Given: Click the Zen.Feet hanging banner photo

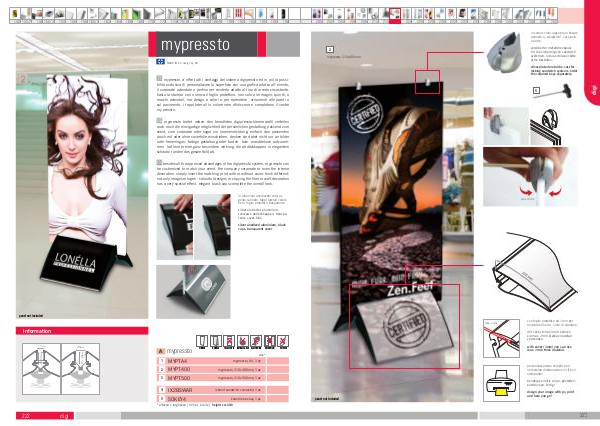Looking at the screenshot, I should point(392,217).
